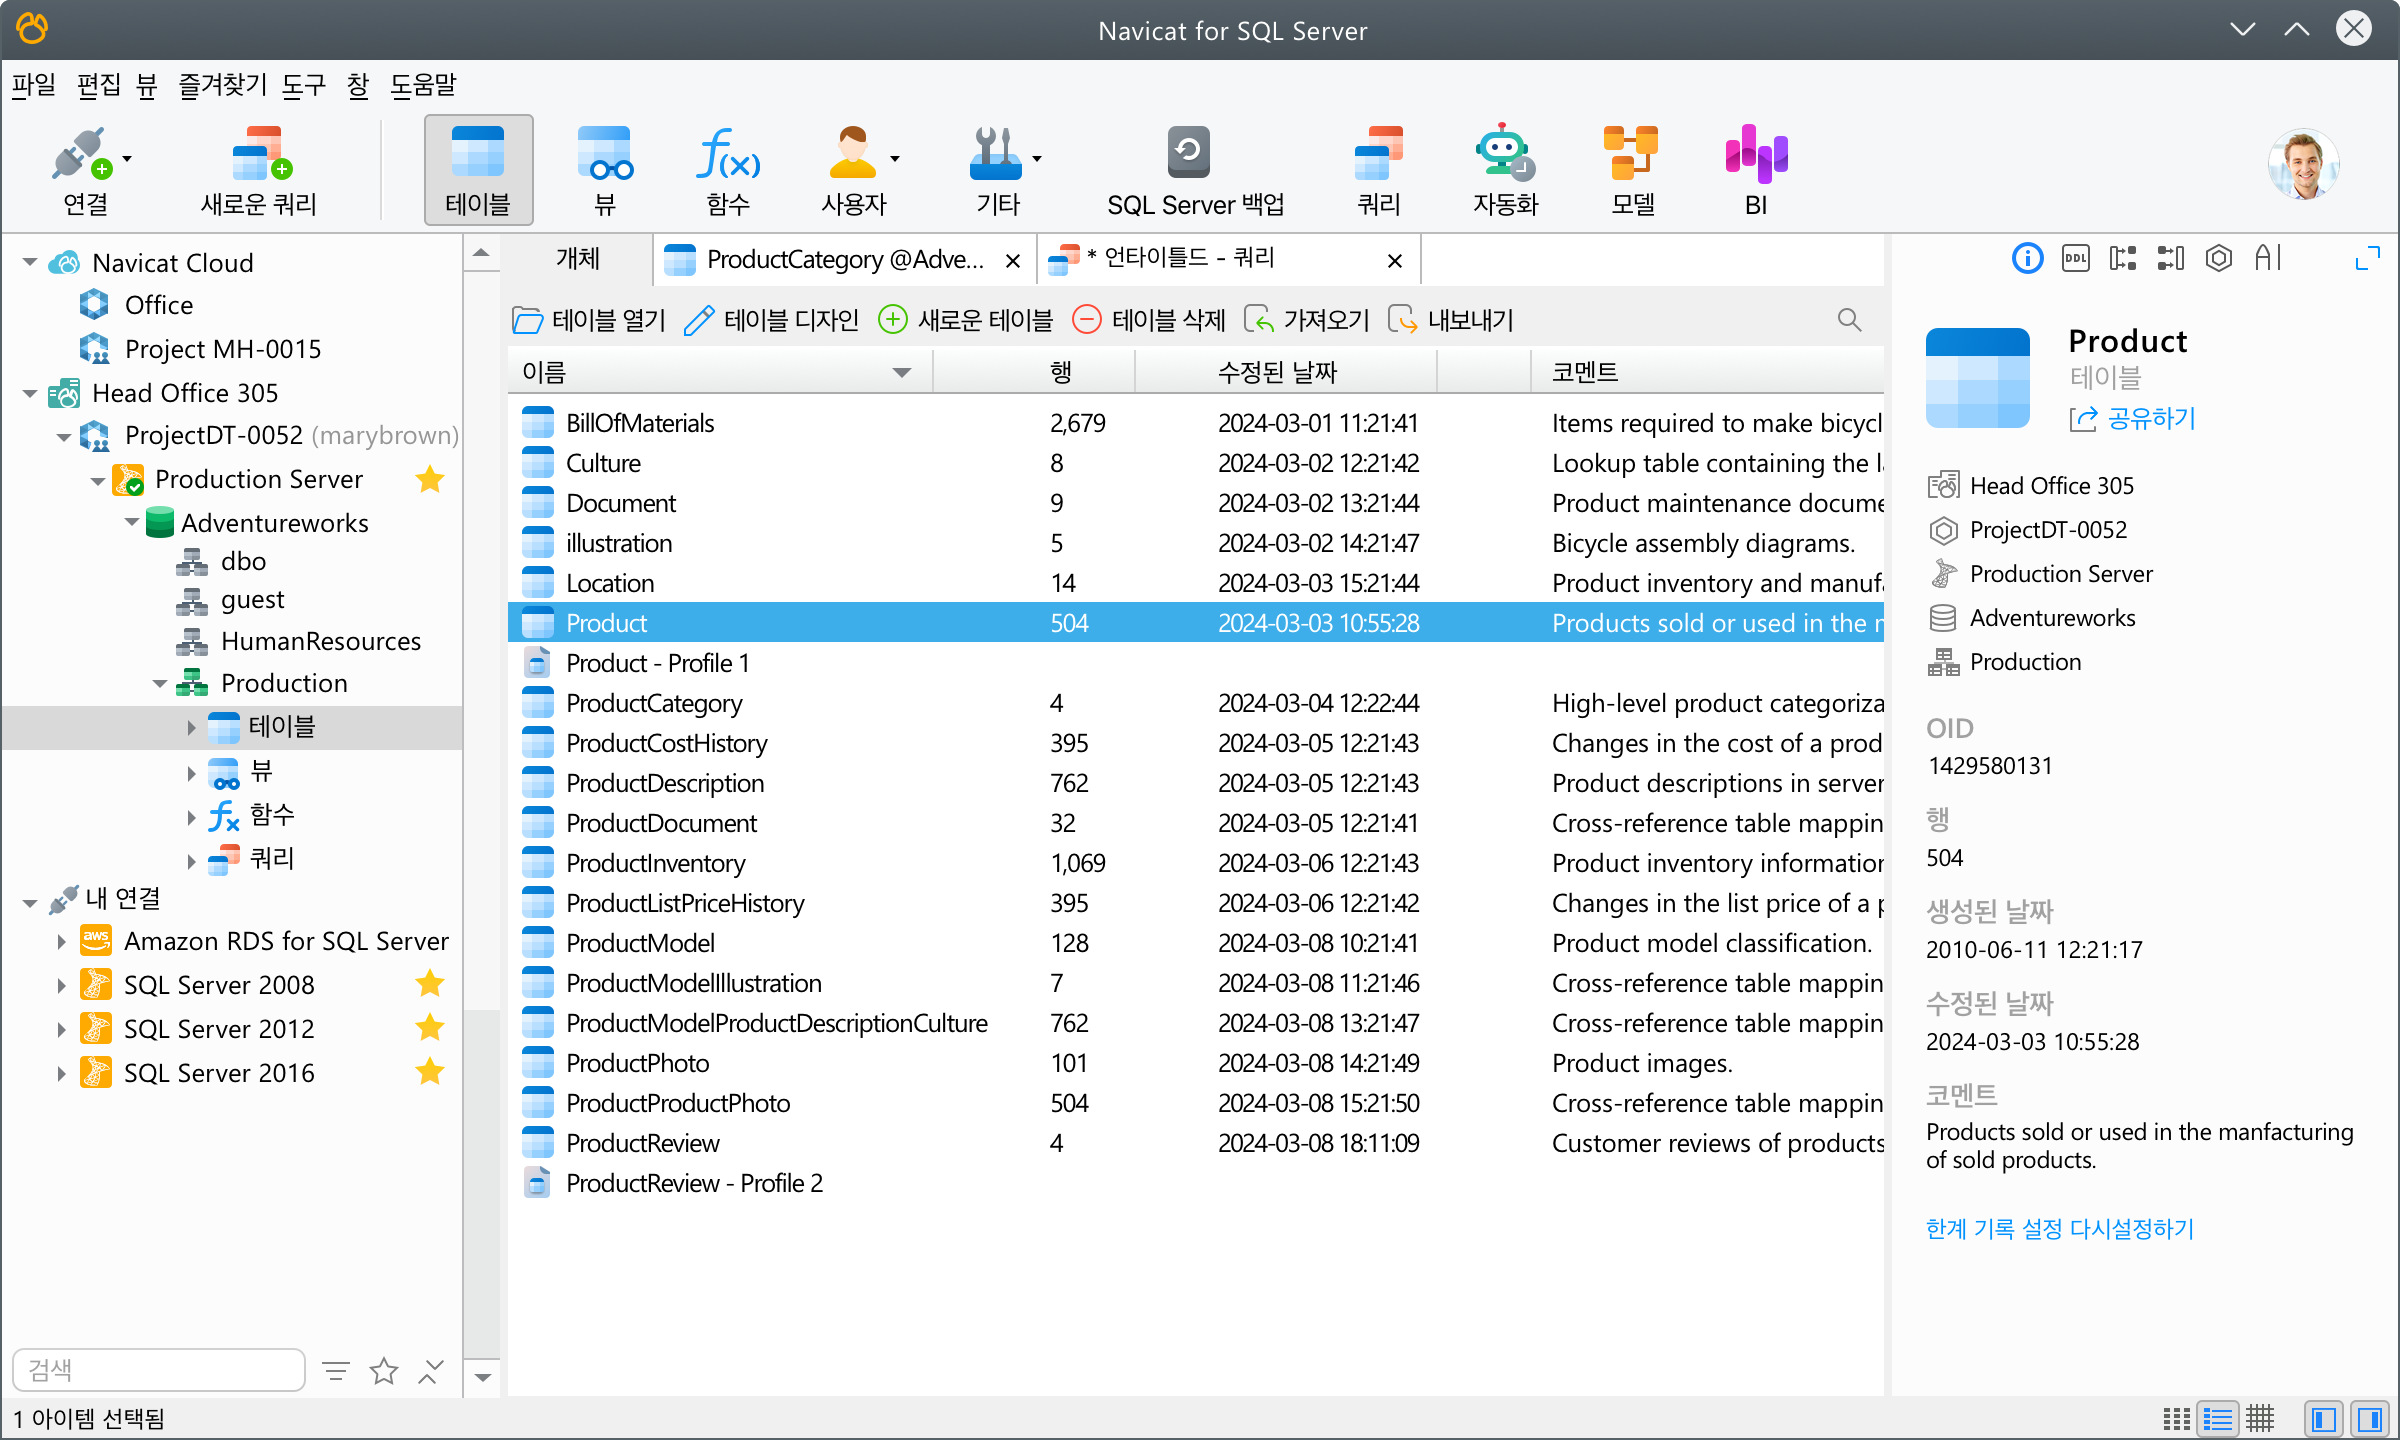The width and height of the screenshot is (2400, 1440).
Task: Collapse the Adventureworks database node
Action: pos(132,522)
